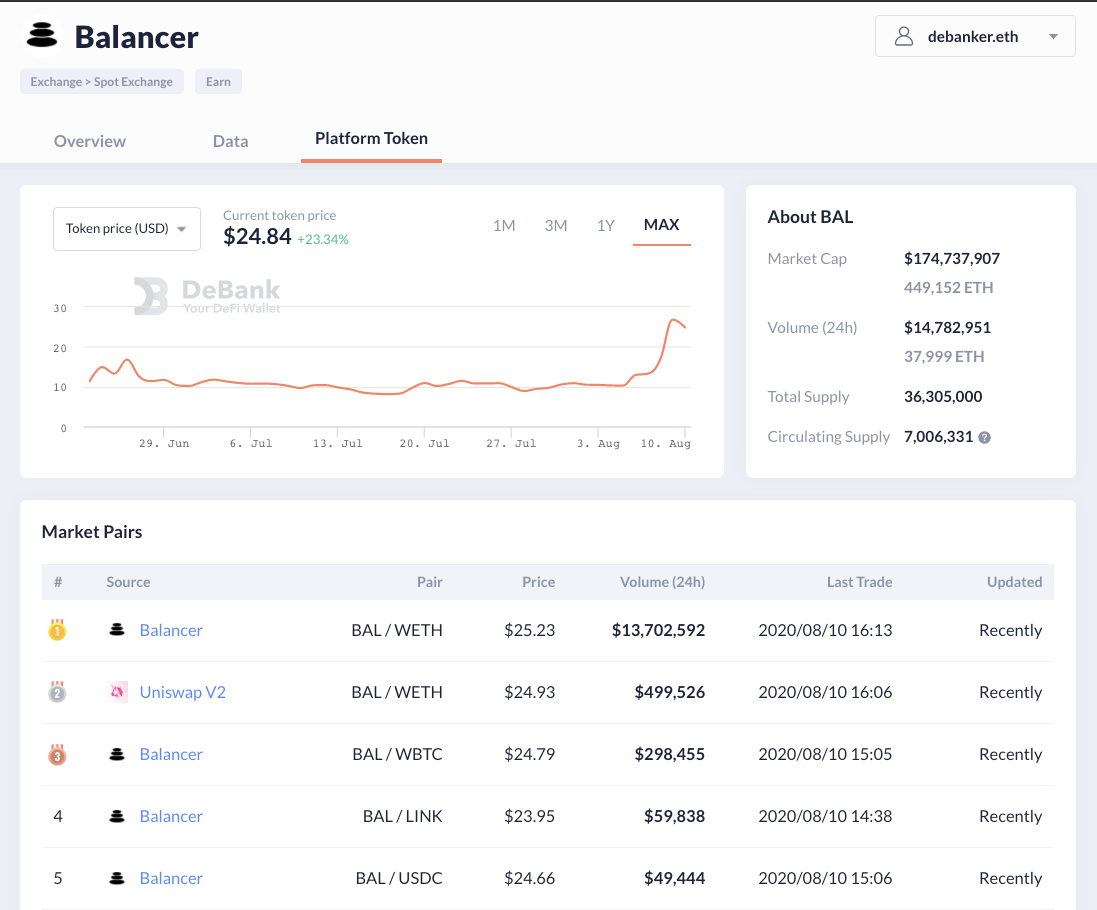The width and height of the screenshot is (1097, 910).
Task: Click the Market Cap value $174,737,907
Action: coord(951,259)
